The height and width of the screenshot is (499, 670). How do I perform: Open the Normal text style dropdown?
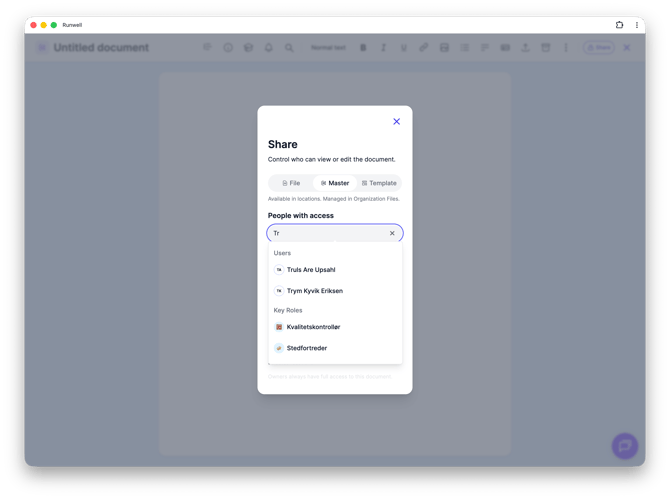point(328,47)
